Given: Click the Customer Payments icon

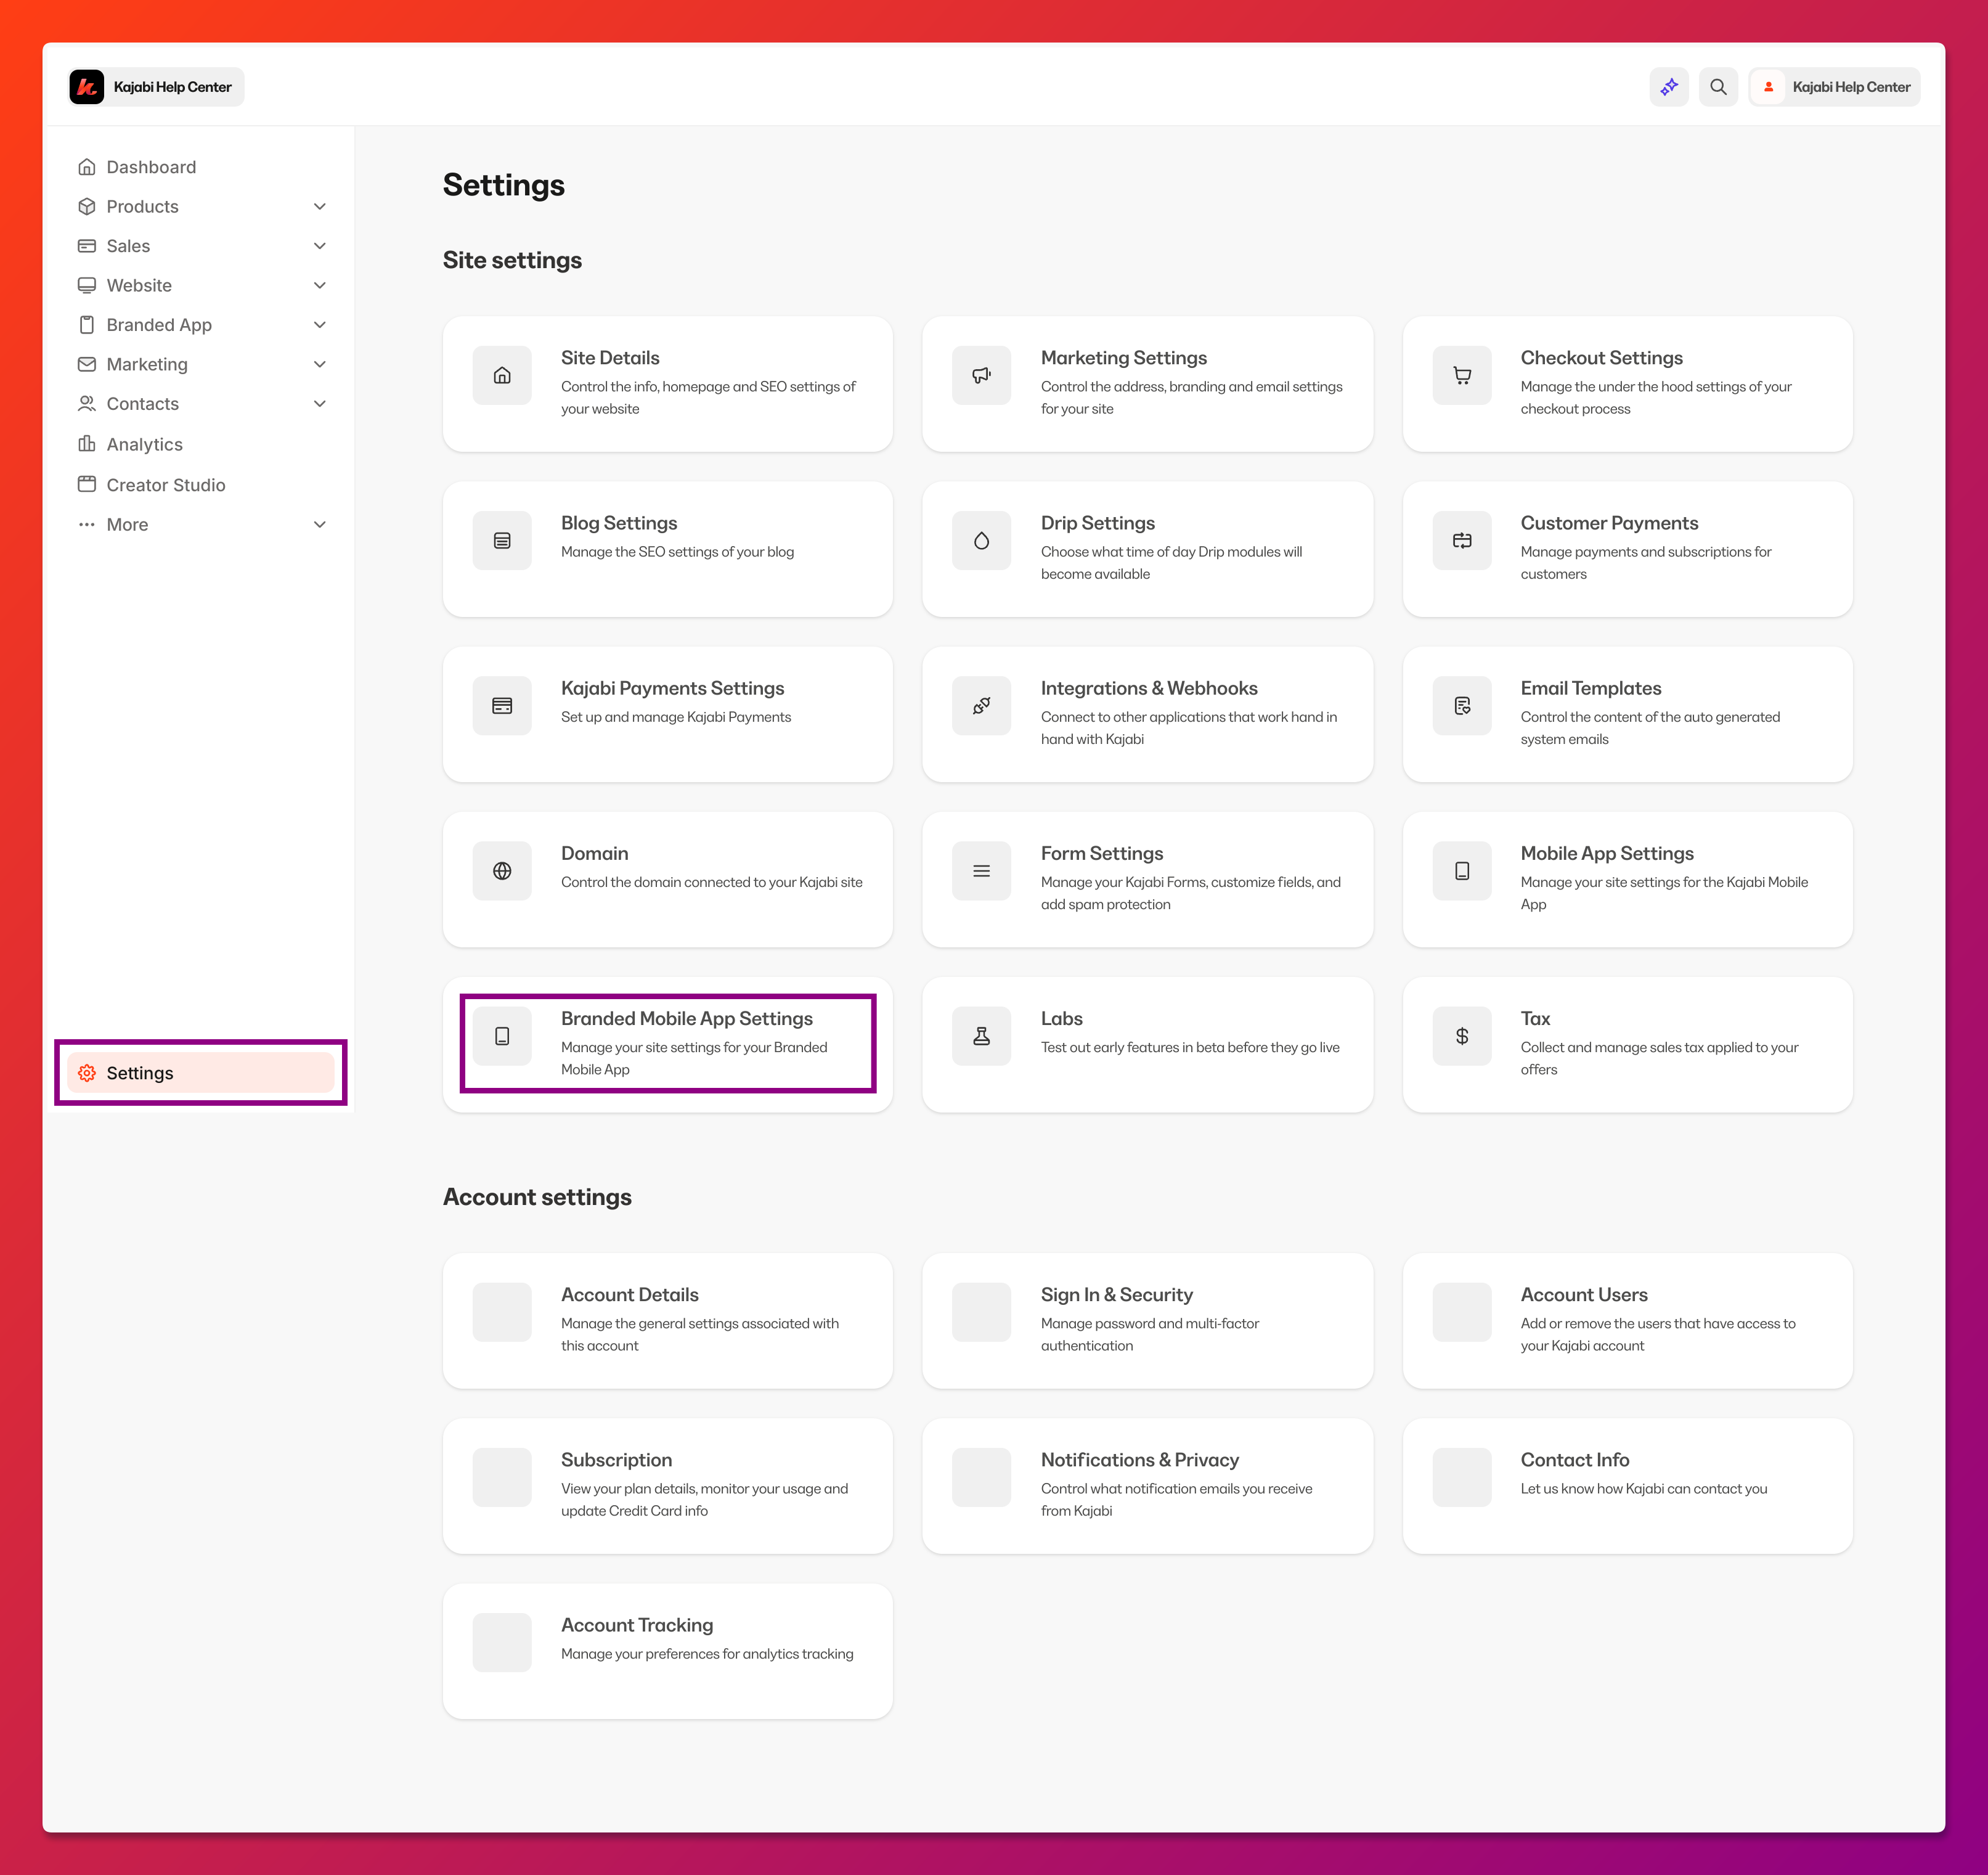Looking at the screenshot, I should point(1462,541).
